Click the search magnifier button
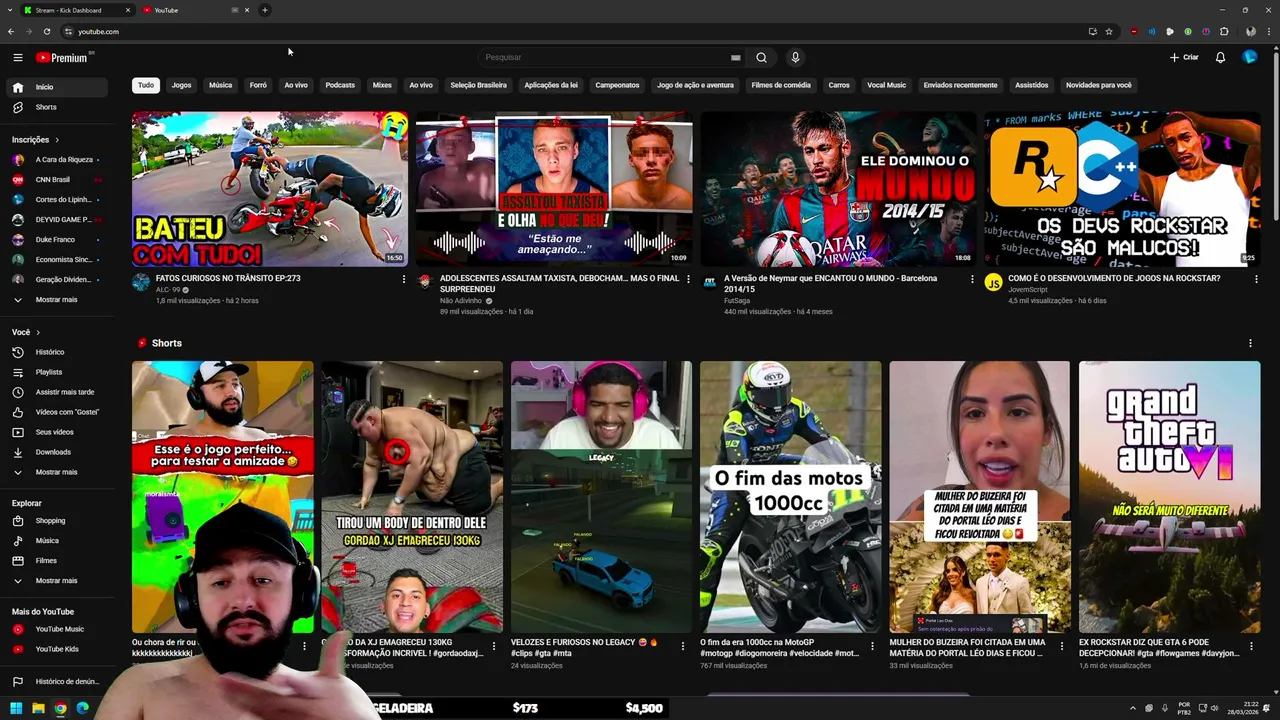 click(761, 58)
